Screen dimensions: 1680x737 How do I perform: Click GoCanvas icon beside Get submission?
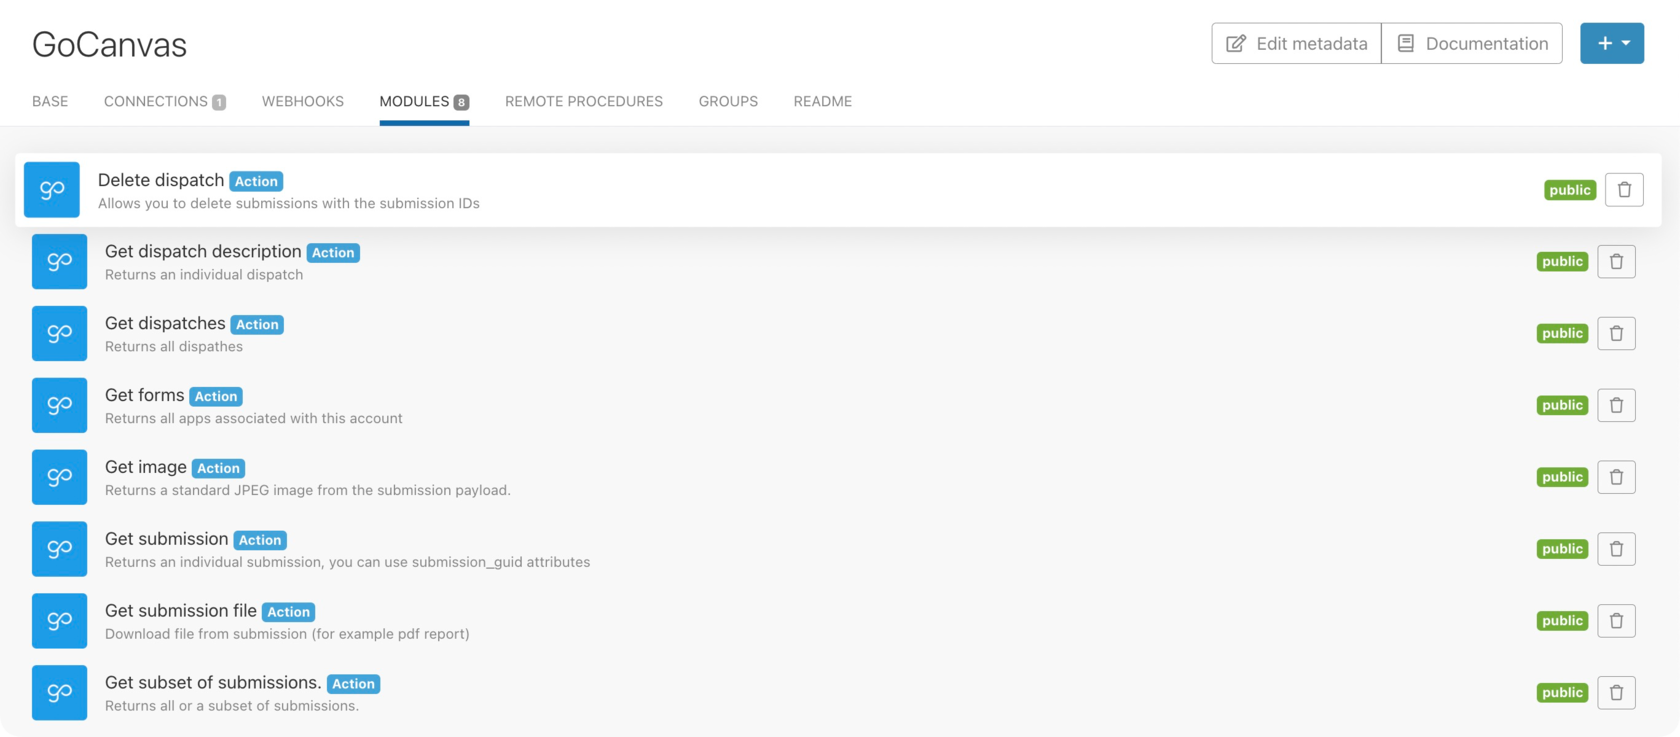tap(59, 549)
